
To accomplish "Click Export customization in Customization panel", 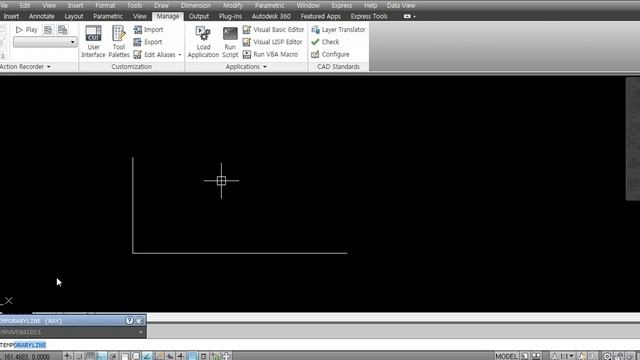I will (x=148, y=42).
